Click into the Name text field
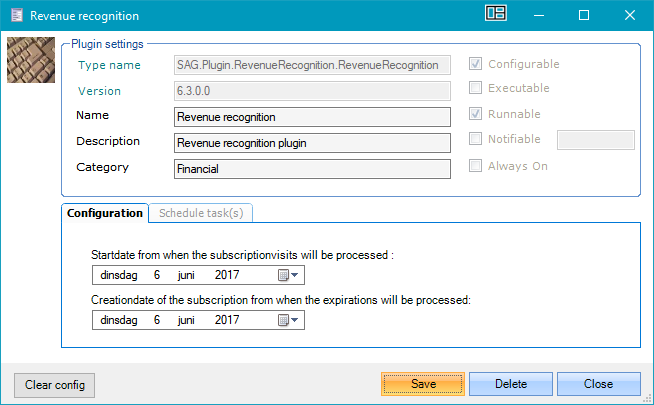 pos(312,116)
